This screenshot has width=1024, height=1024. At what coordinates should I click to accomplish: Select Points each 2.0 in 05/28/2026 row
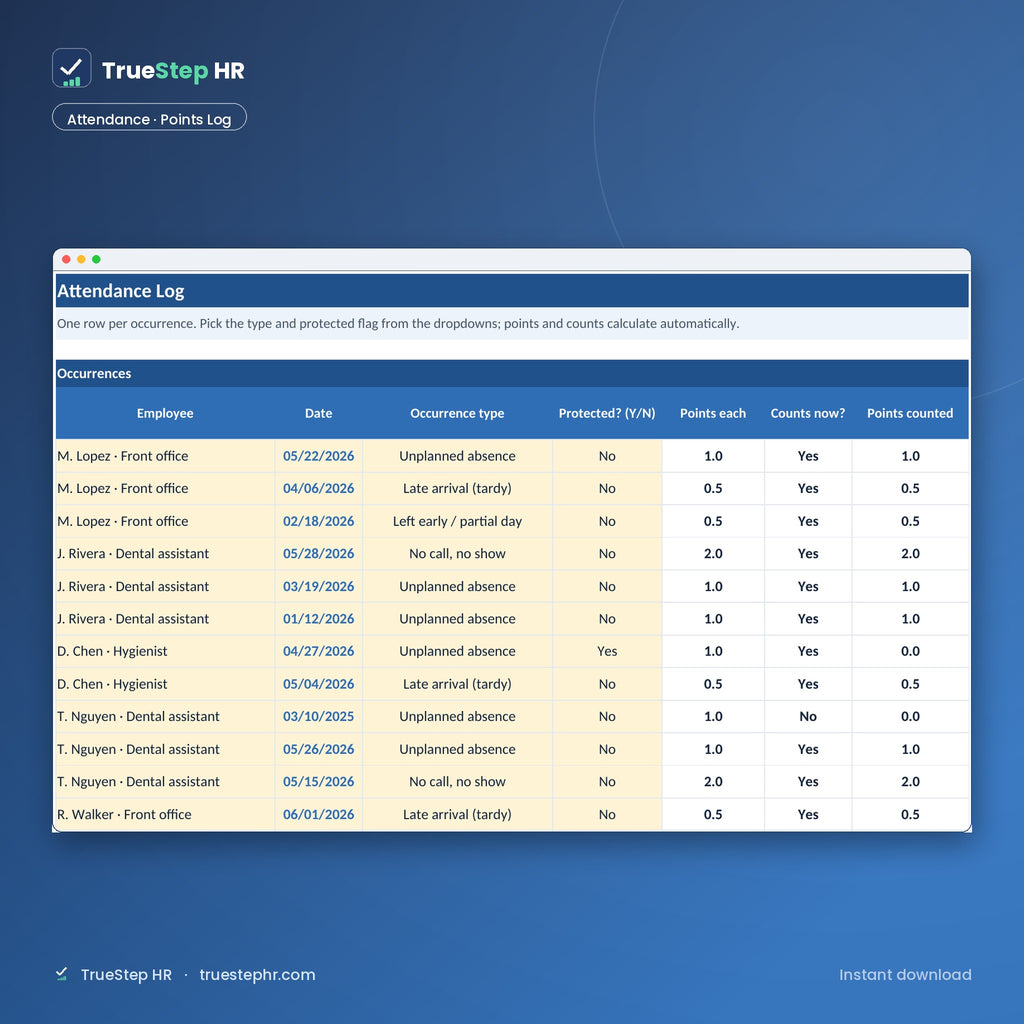click(712, 554)
